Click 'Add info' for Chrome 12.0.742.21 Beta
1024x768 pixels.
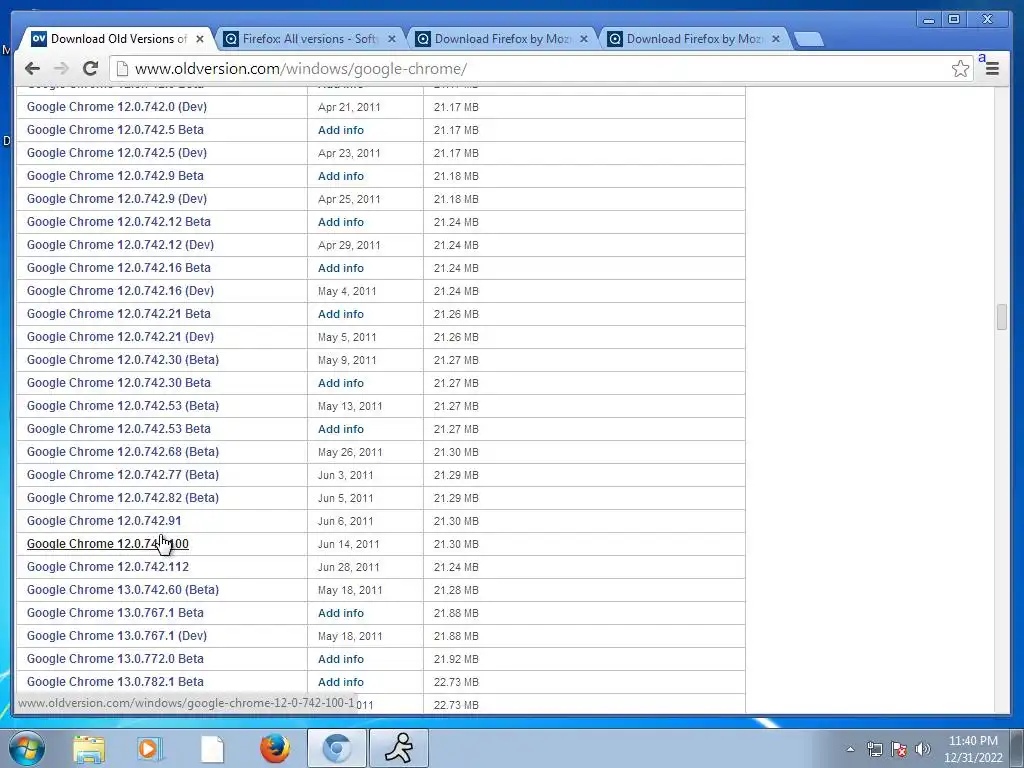point(341,314)
